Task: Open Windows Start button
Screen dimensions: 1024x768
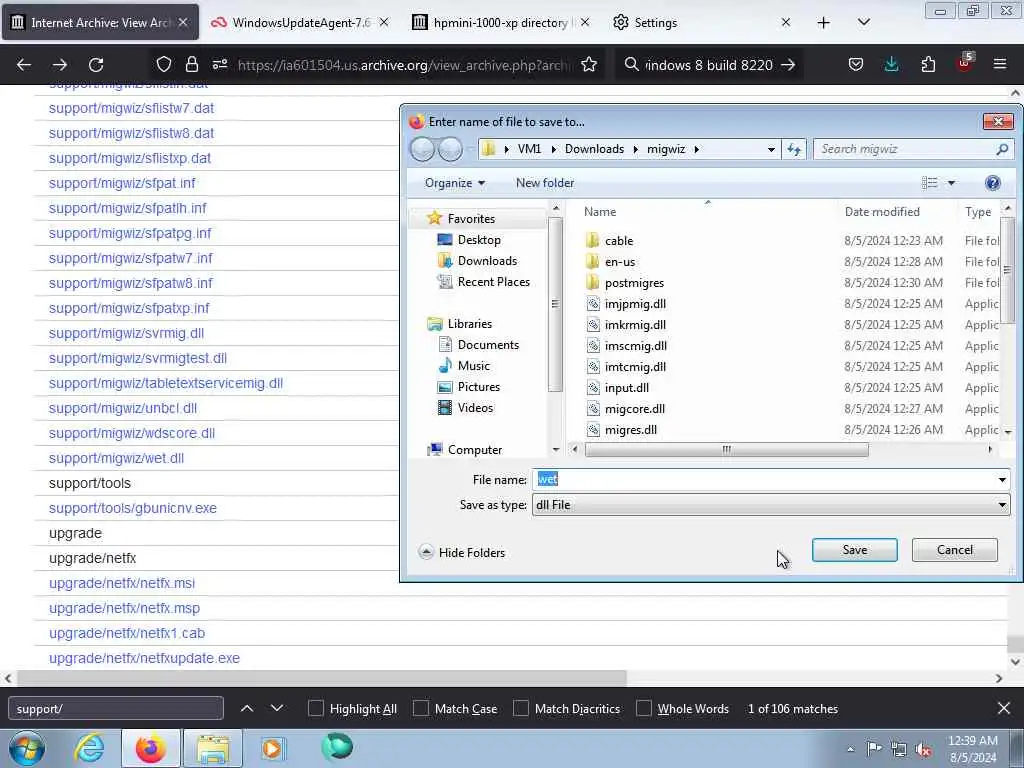Action: [27, 748]
